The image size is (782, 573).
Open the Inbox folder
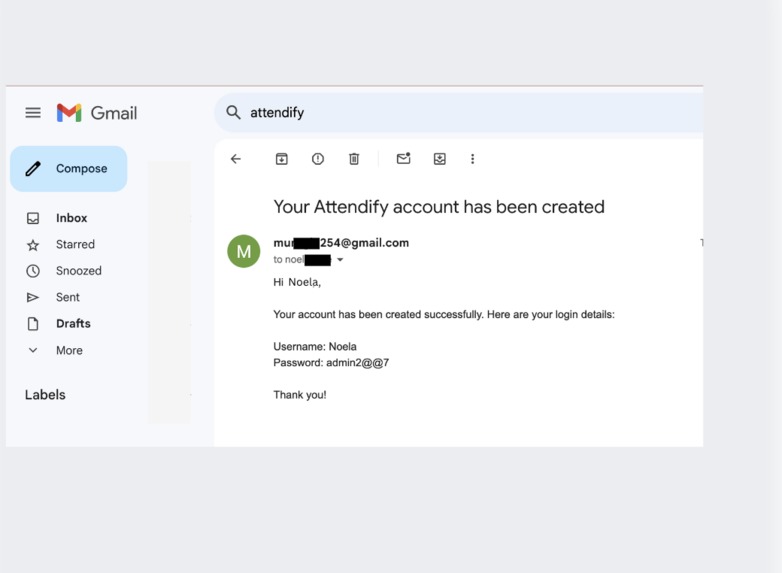(71, 218)
